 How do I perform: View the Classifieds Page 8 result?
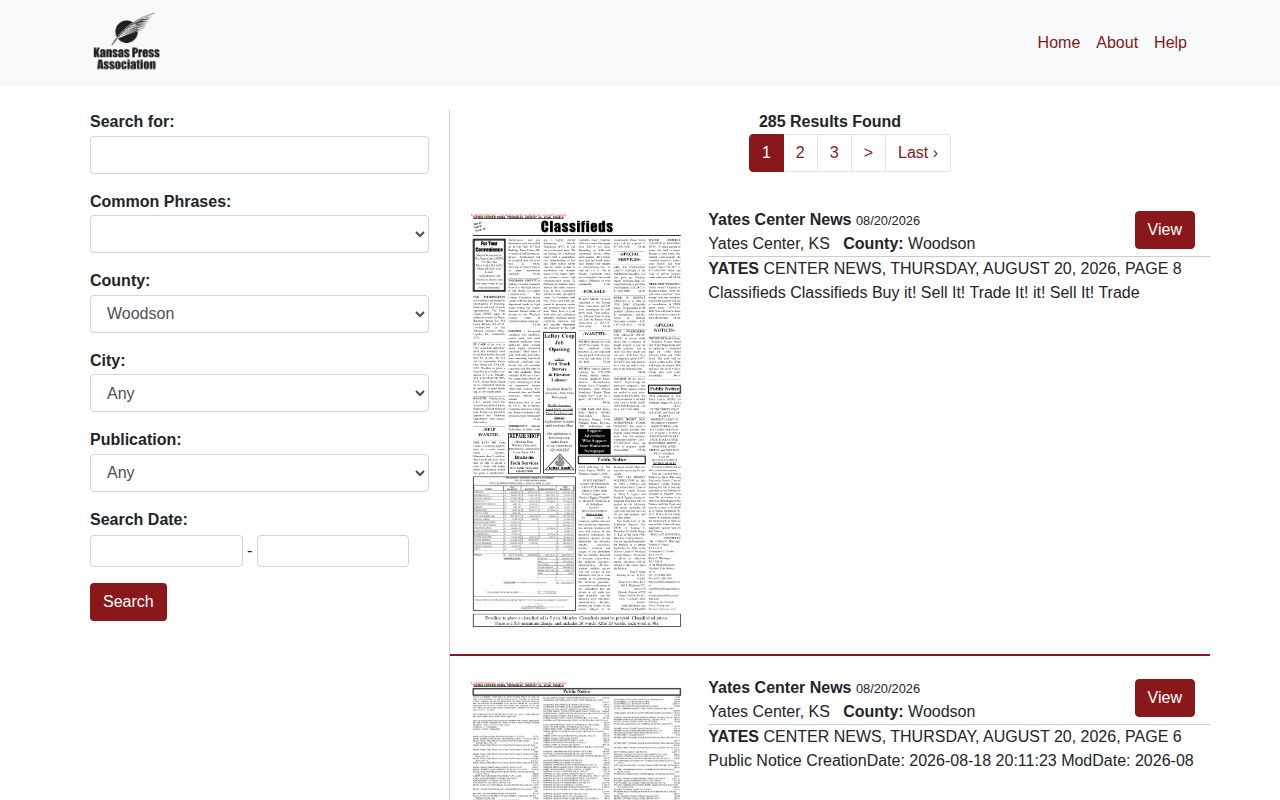[x=1164, y=230]
